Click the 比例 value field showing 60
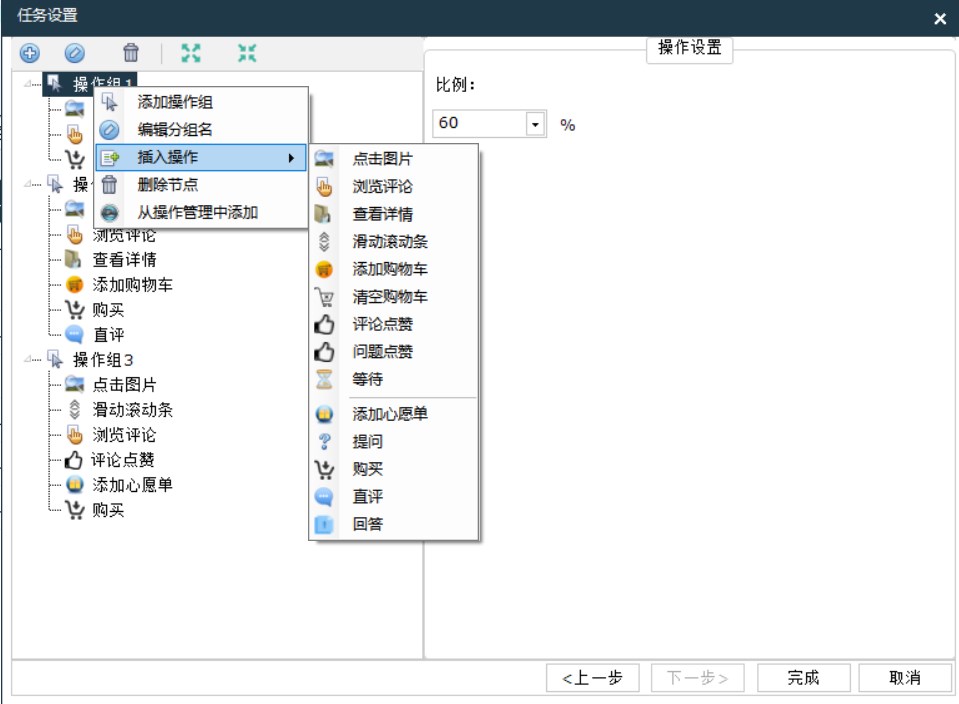This screenshot has height=704, width=959. (479, 124)
